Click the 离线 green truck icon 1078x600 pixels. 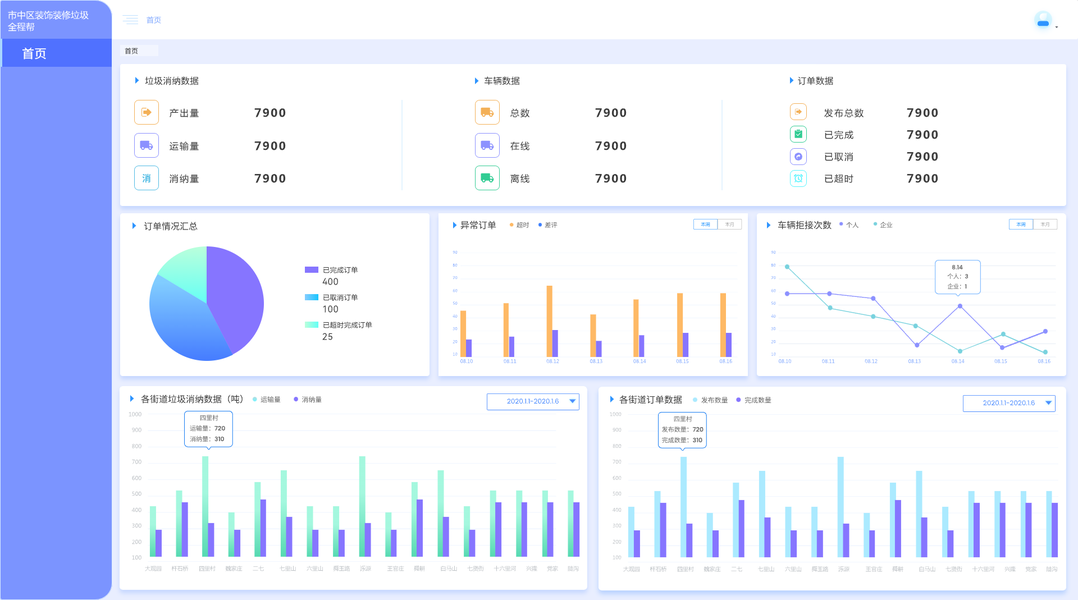[x=487, y=178]
